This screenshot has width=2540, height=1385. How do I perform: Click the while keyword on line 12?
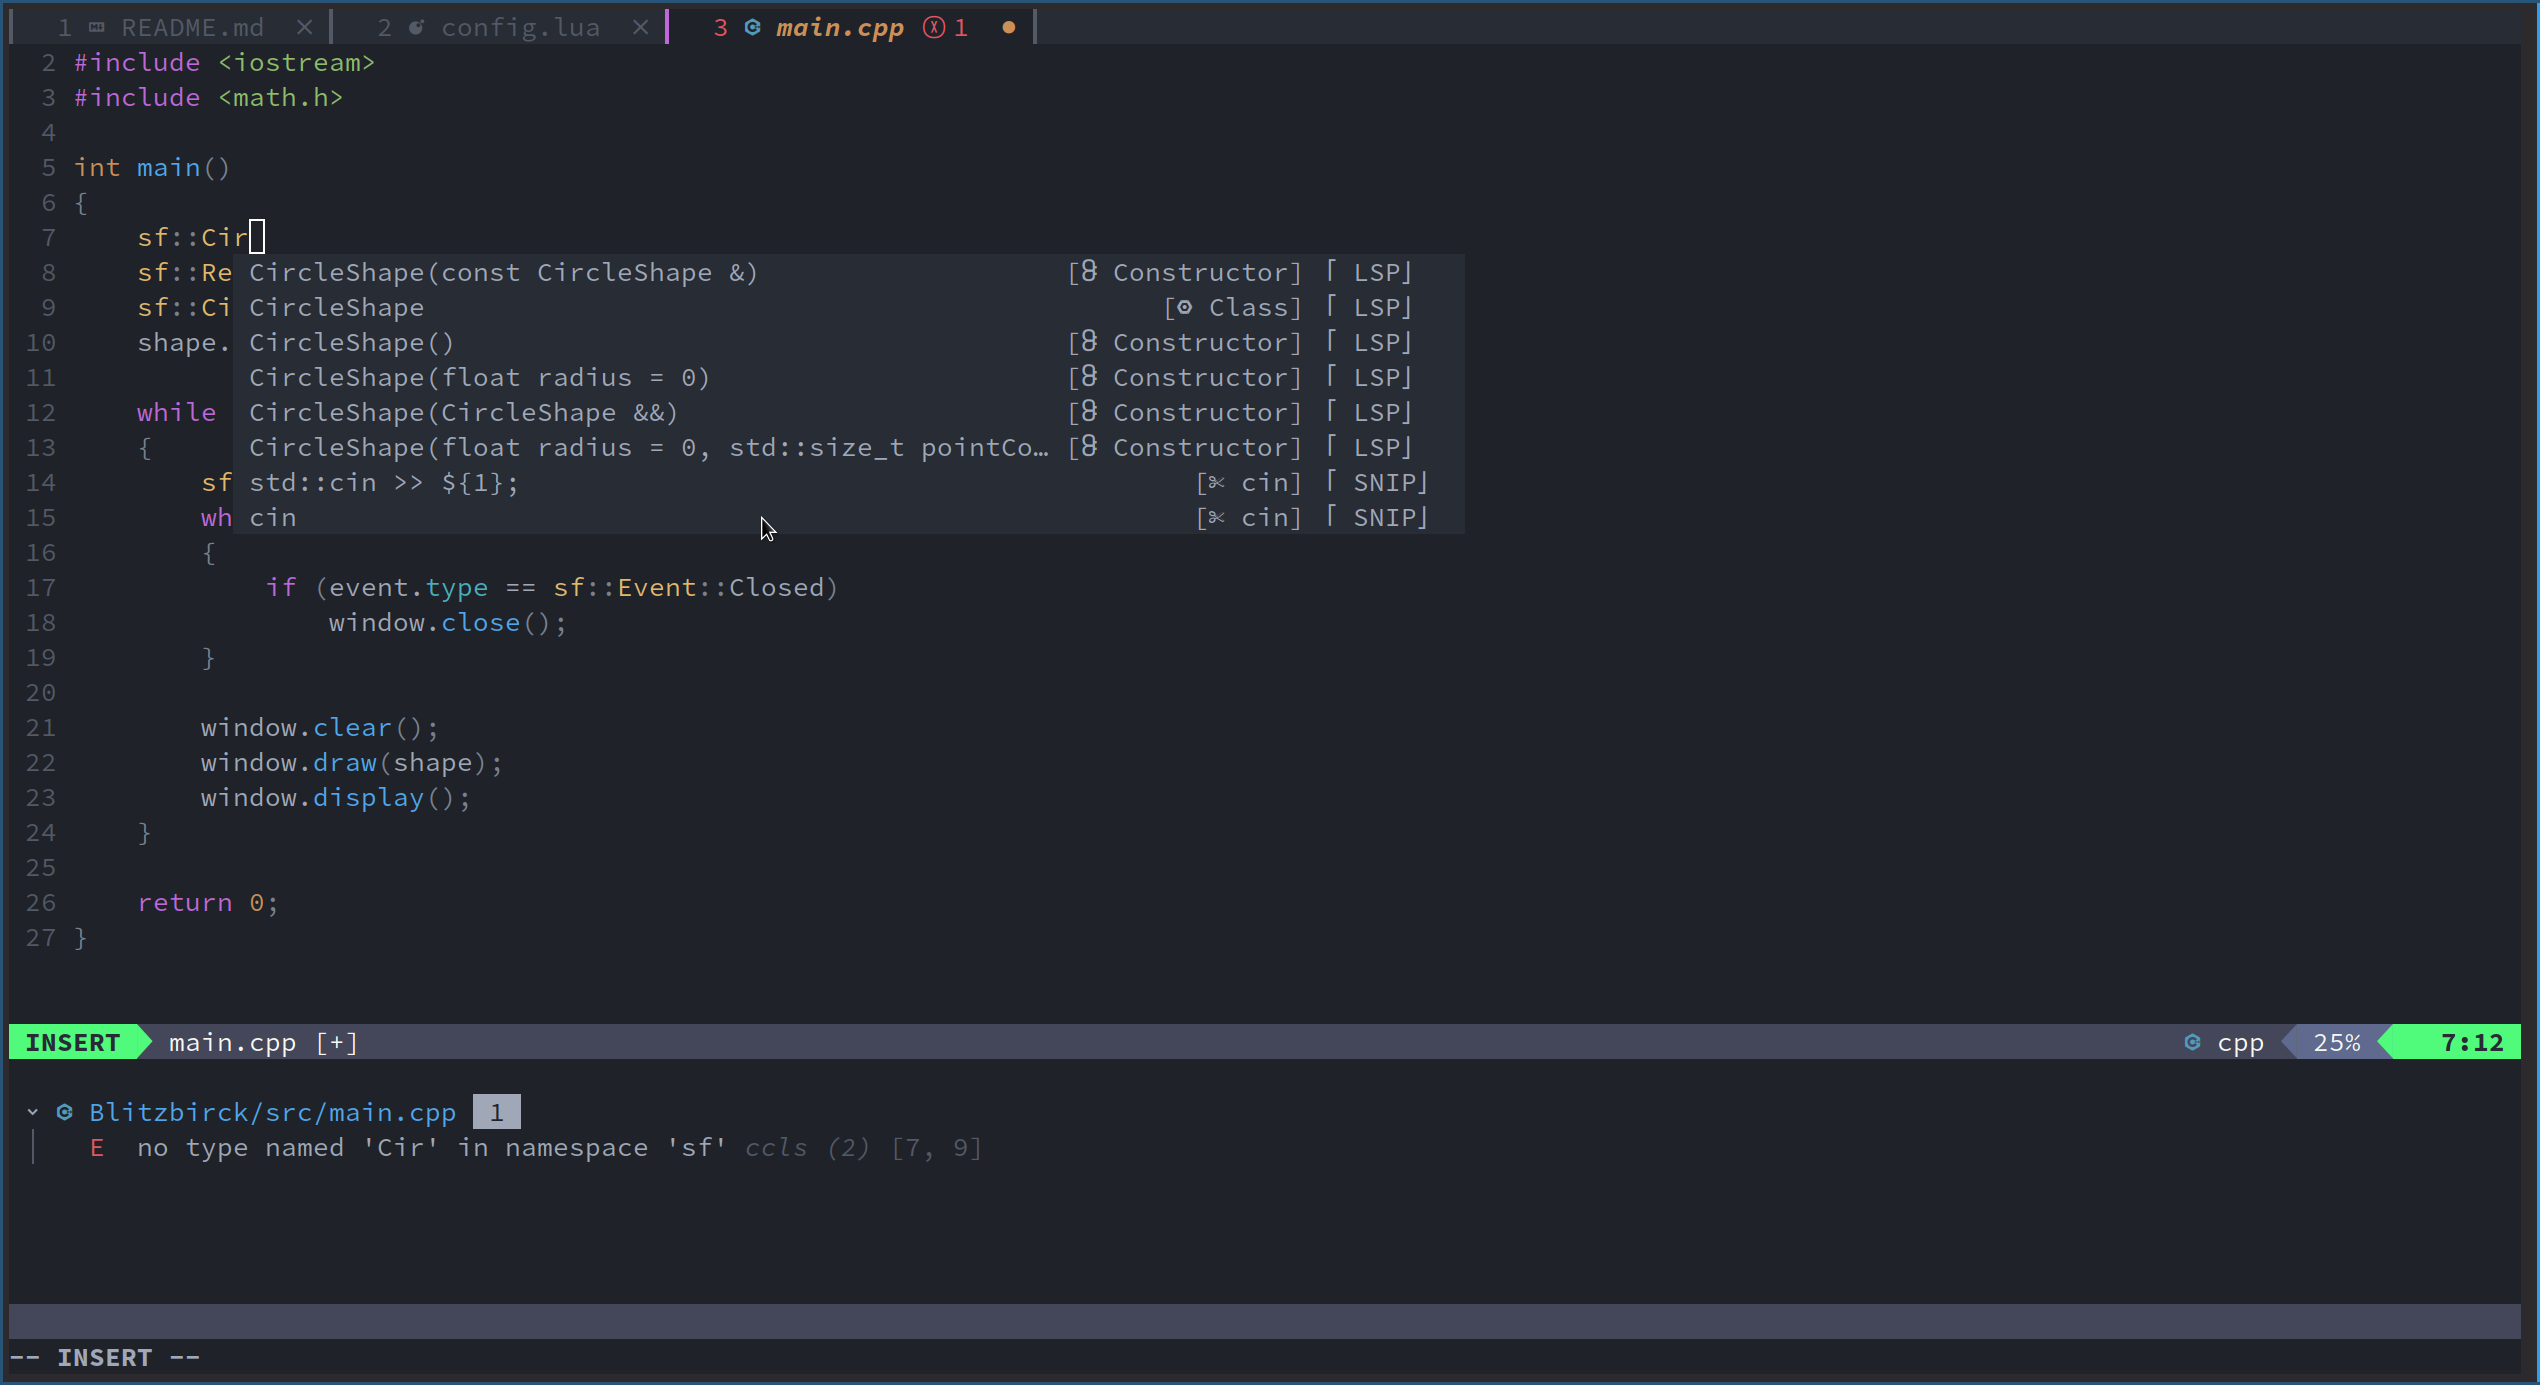(x=176, y=412)
